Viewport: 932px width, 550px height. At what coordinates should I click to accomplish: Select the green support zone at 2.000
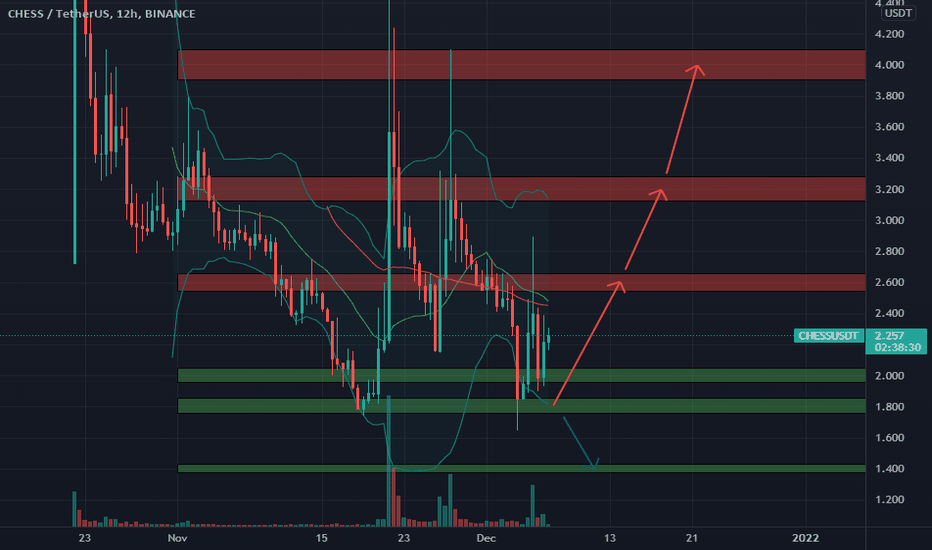(521, 375)
